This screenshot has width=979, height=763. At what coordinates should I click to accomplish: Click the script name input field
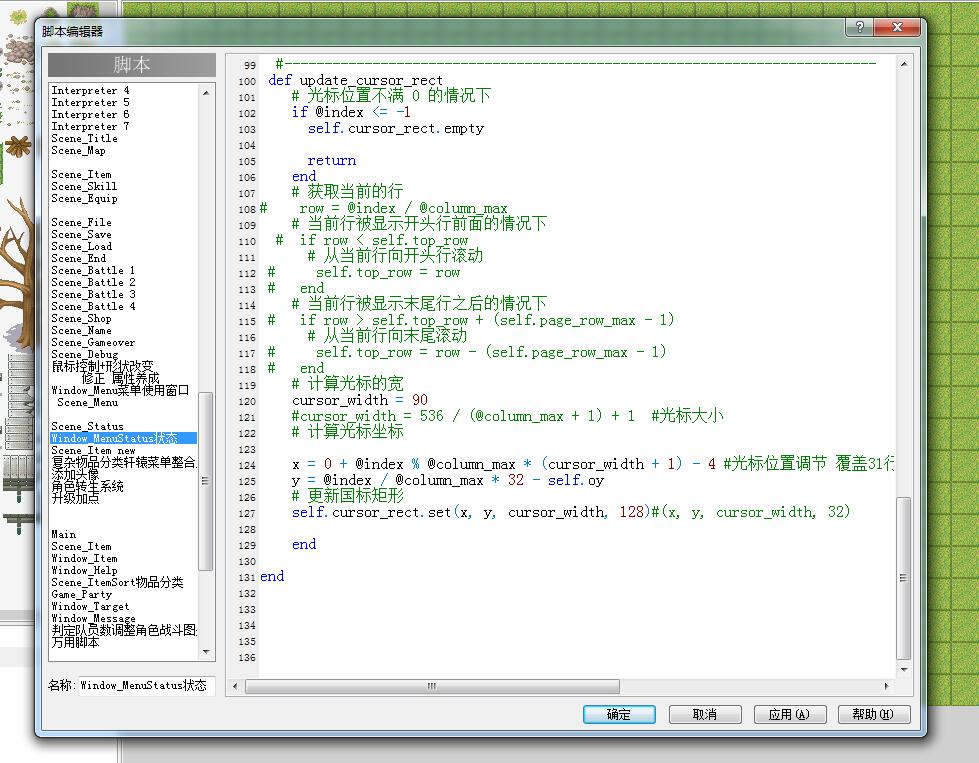(x=147, y=686)
